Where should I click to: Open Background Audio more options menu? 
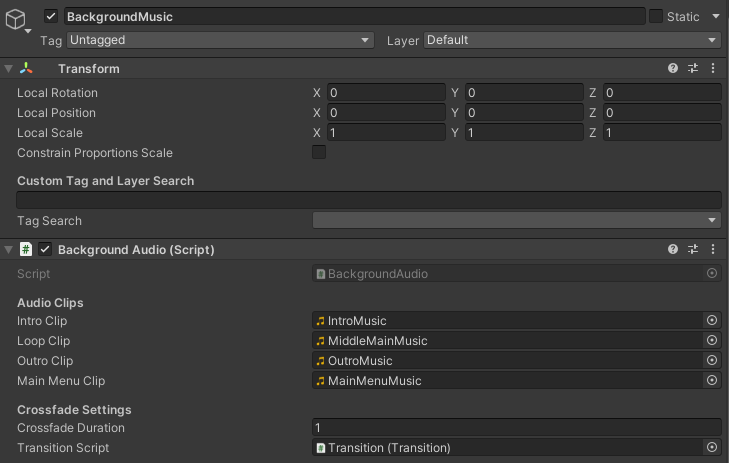coord(713,249)
